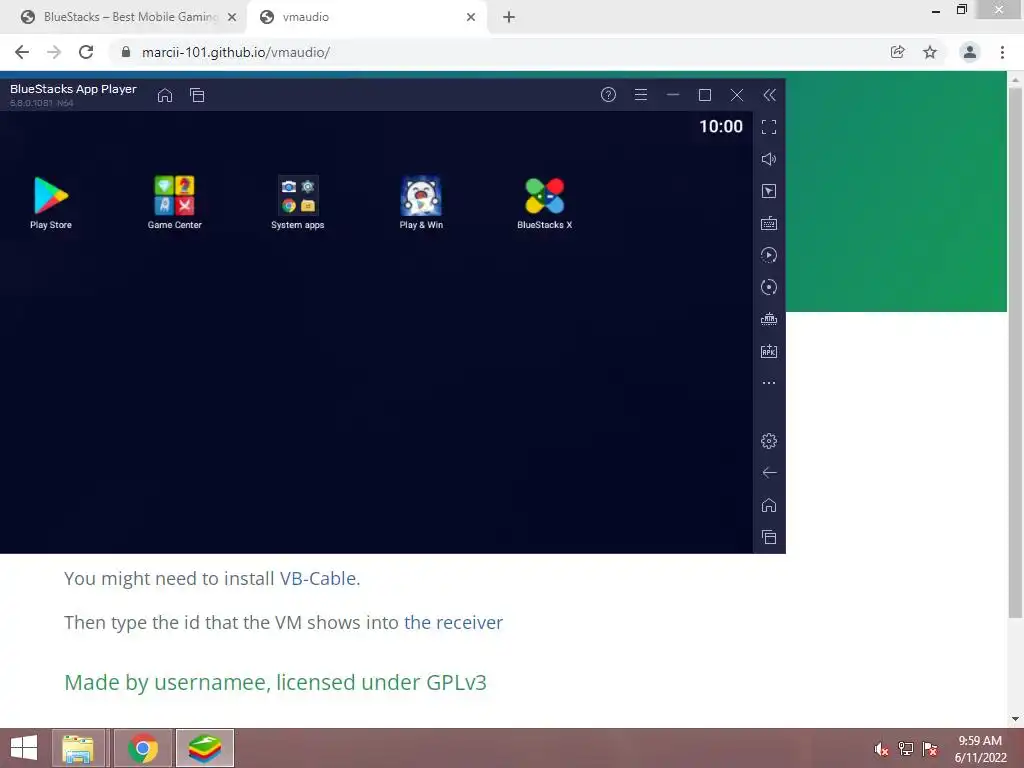1024x768 pixels.
Task: Click the Android home button in sidebar
Action: pos(769,505)
